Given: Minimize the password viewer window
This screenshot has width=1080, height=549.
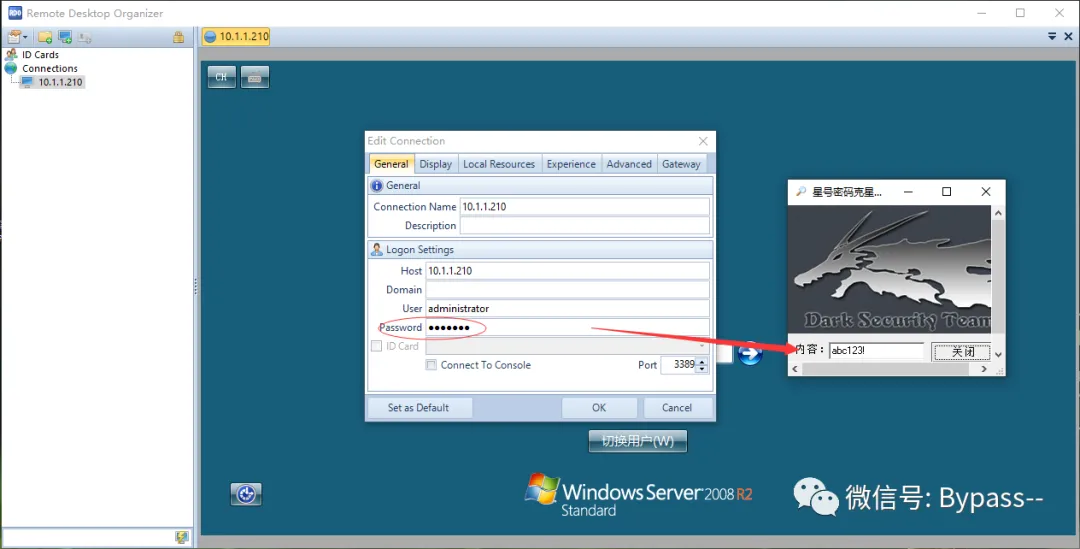Looking at the screenshot, I should (x=908, y=191).
